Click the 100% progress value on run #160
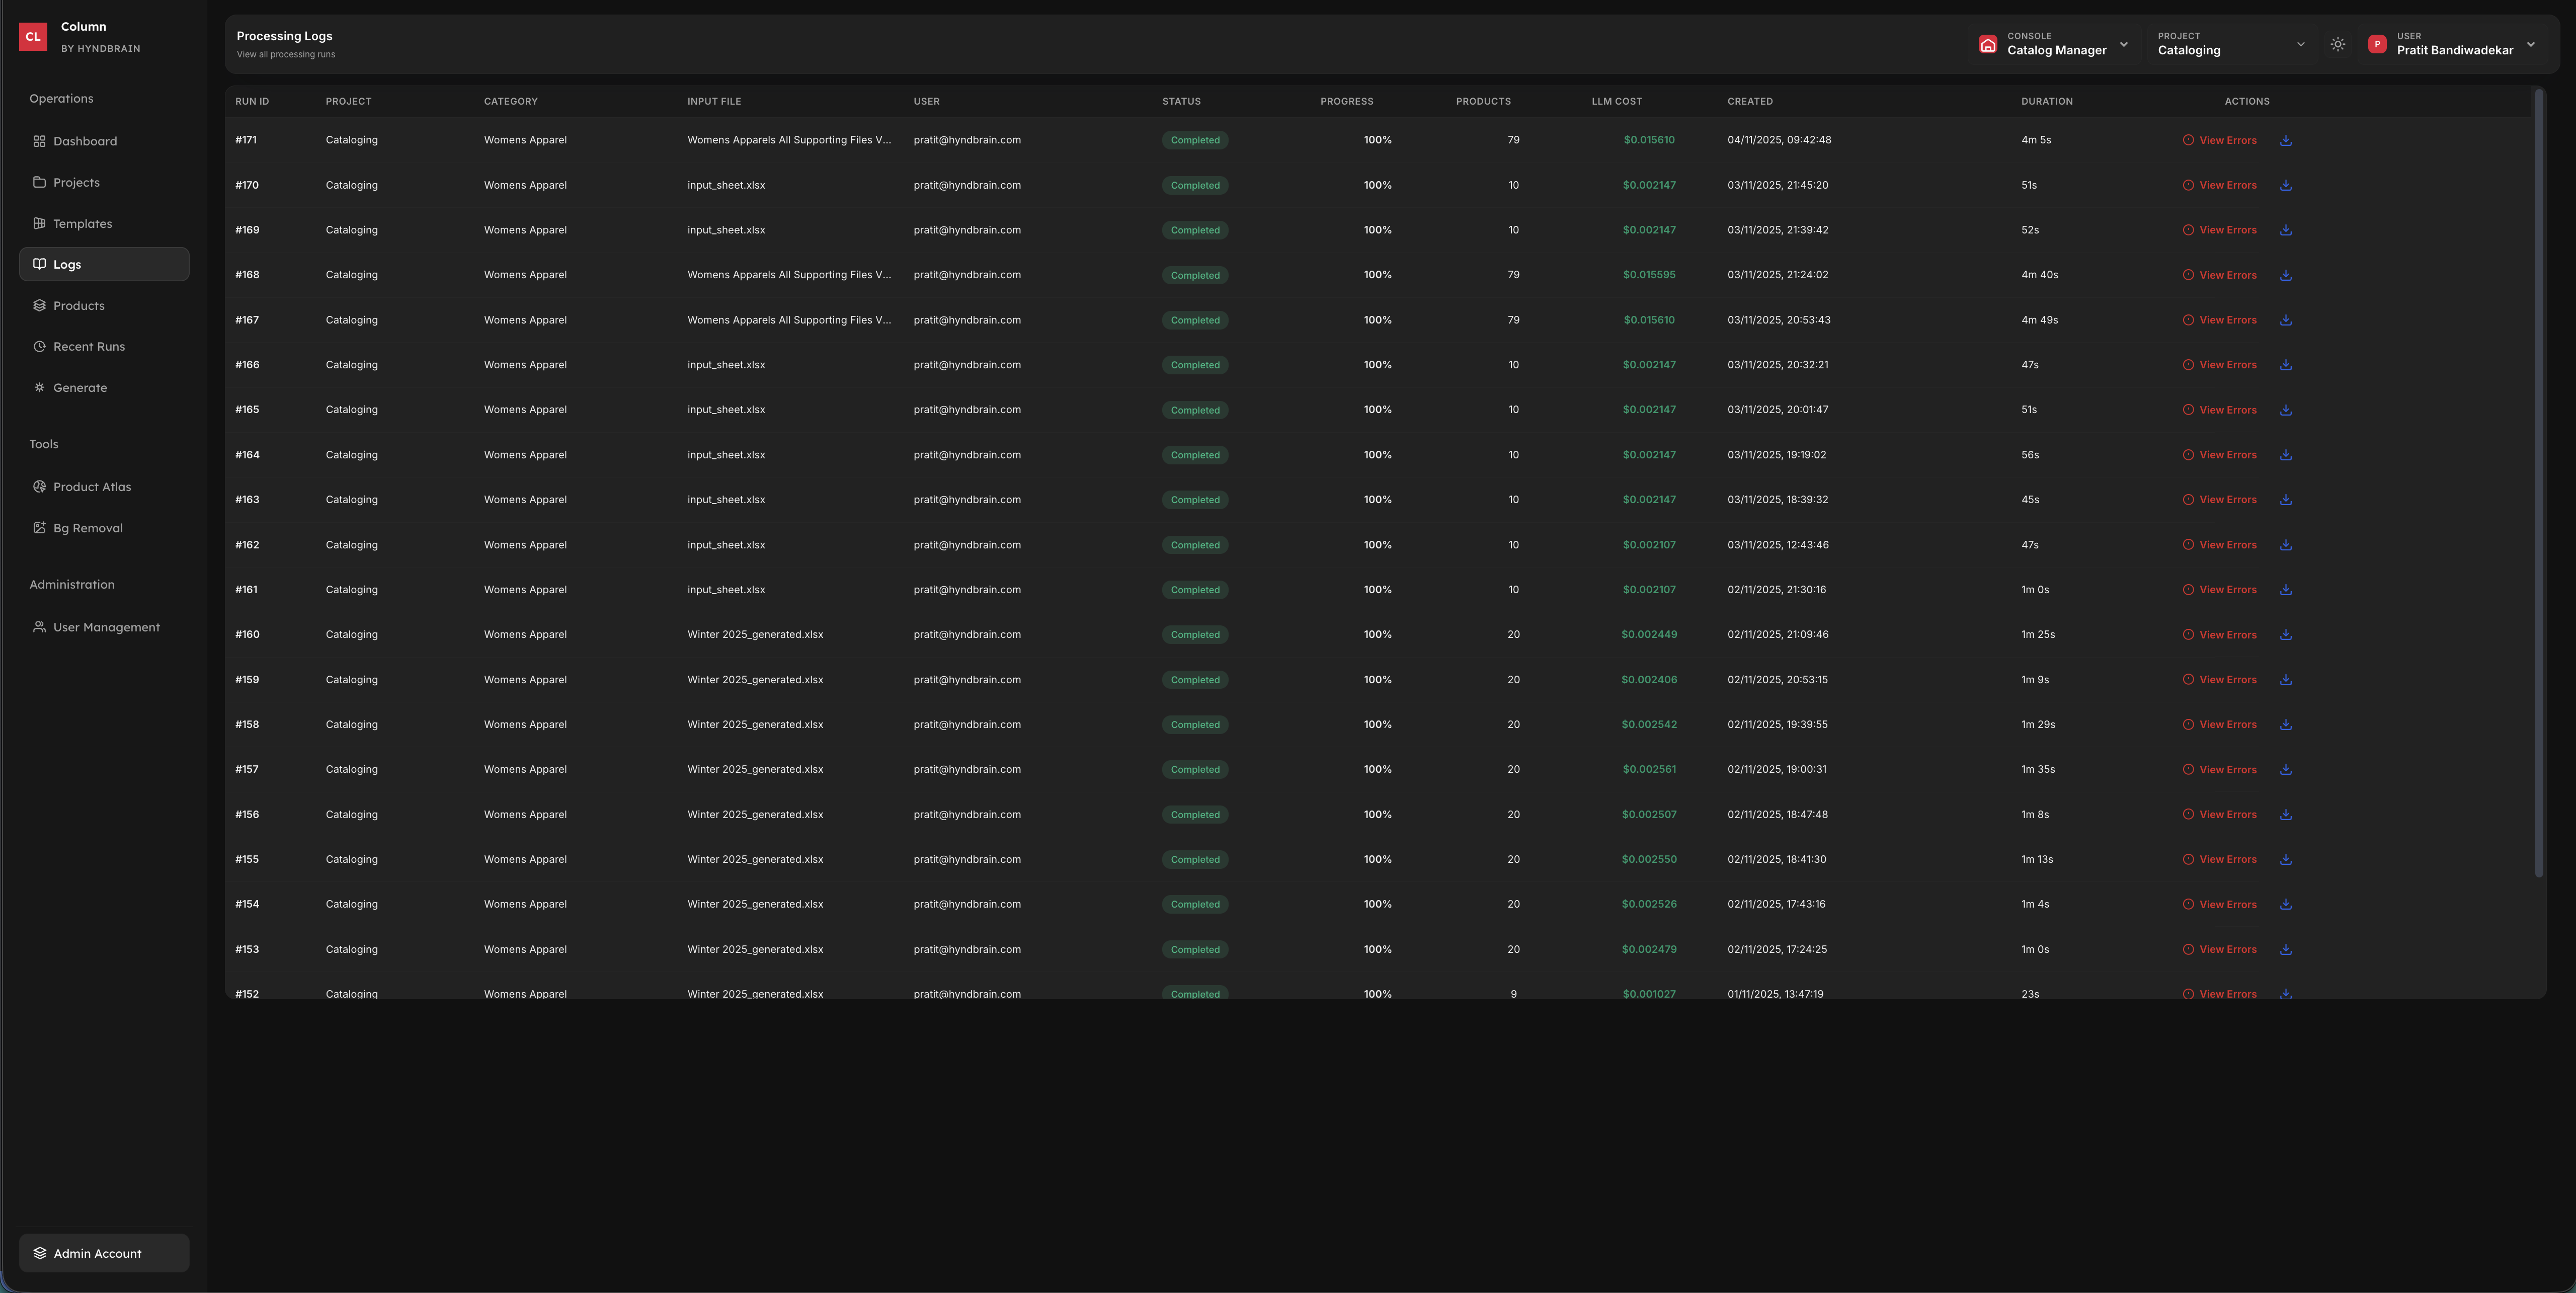This screenshot has width=2576, height=1293. [x=1377, y=634]
